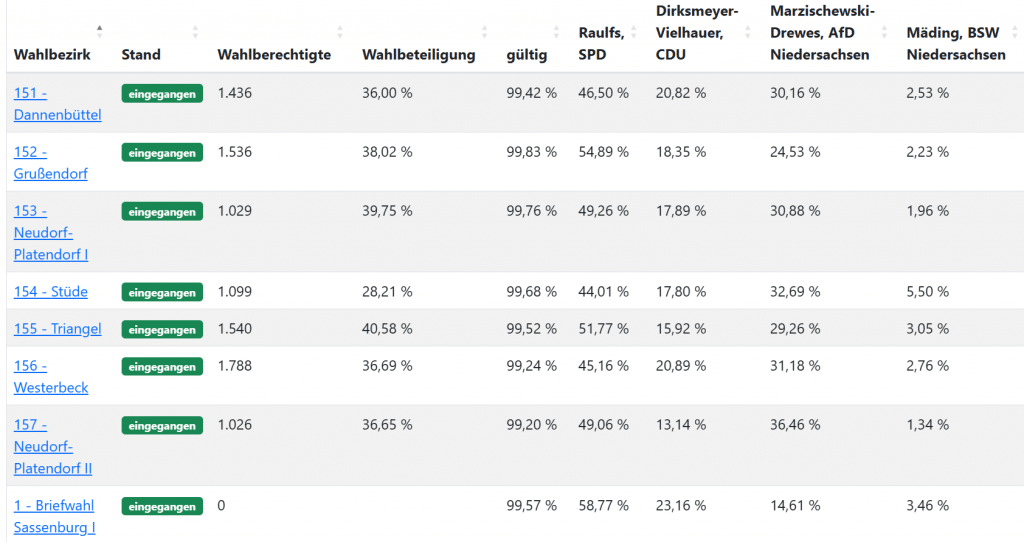Viewport: 1024px width, 542px height.
Task: Open the 151 - Dannenbüttel district link
Action: click(x=57, y=104)
